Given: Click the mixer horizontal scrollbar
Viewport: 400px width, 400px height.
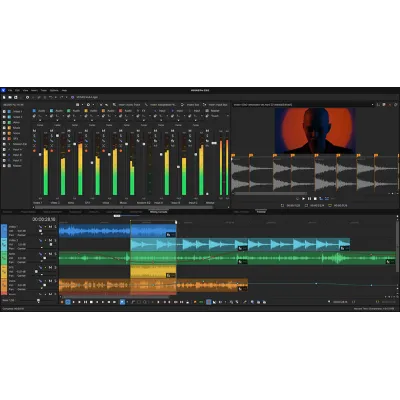Looking at the screenshot, I should (x=124, y=207).
